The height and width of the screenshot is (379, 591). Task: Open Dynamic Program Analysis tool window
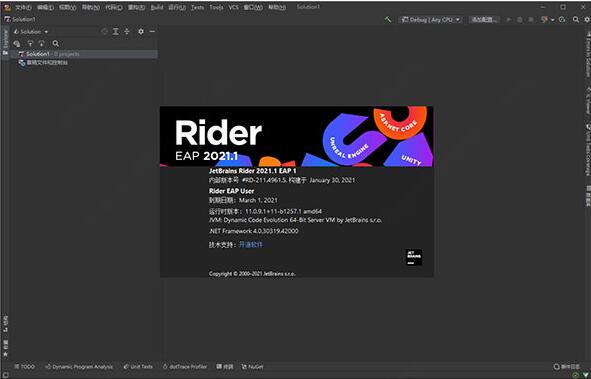pos(79,367)
